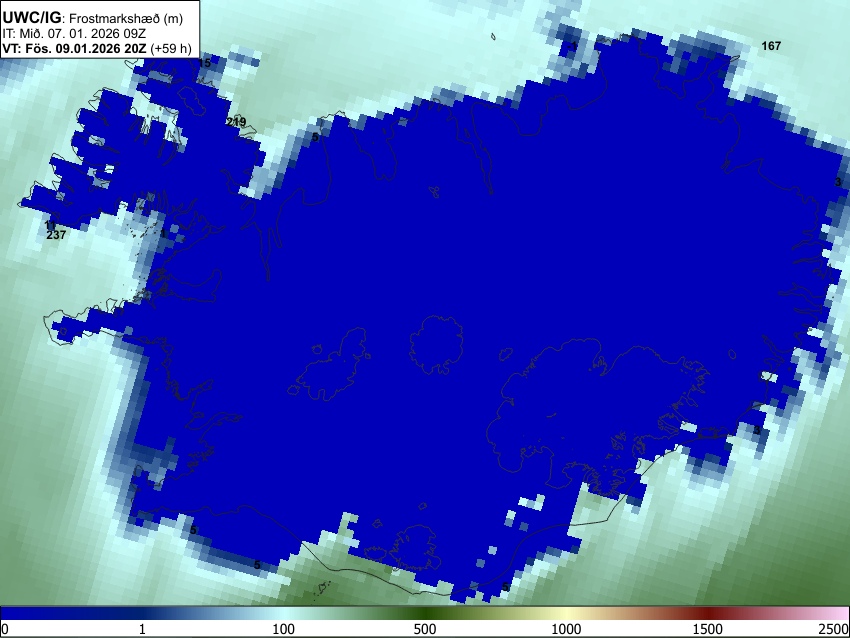Click the legend label "1000"
The height and width of the screenshot is (638, 850).
[566, 629]
